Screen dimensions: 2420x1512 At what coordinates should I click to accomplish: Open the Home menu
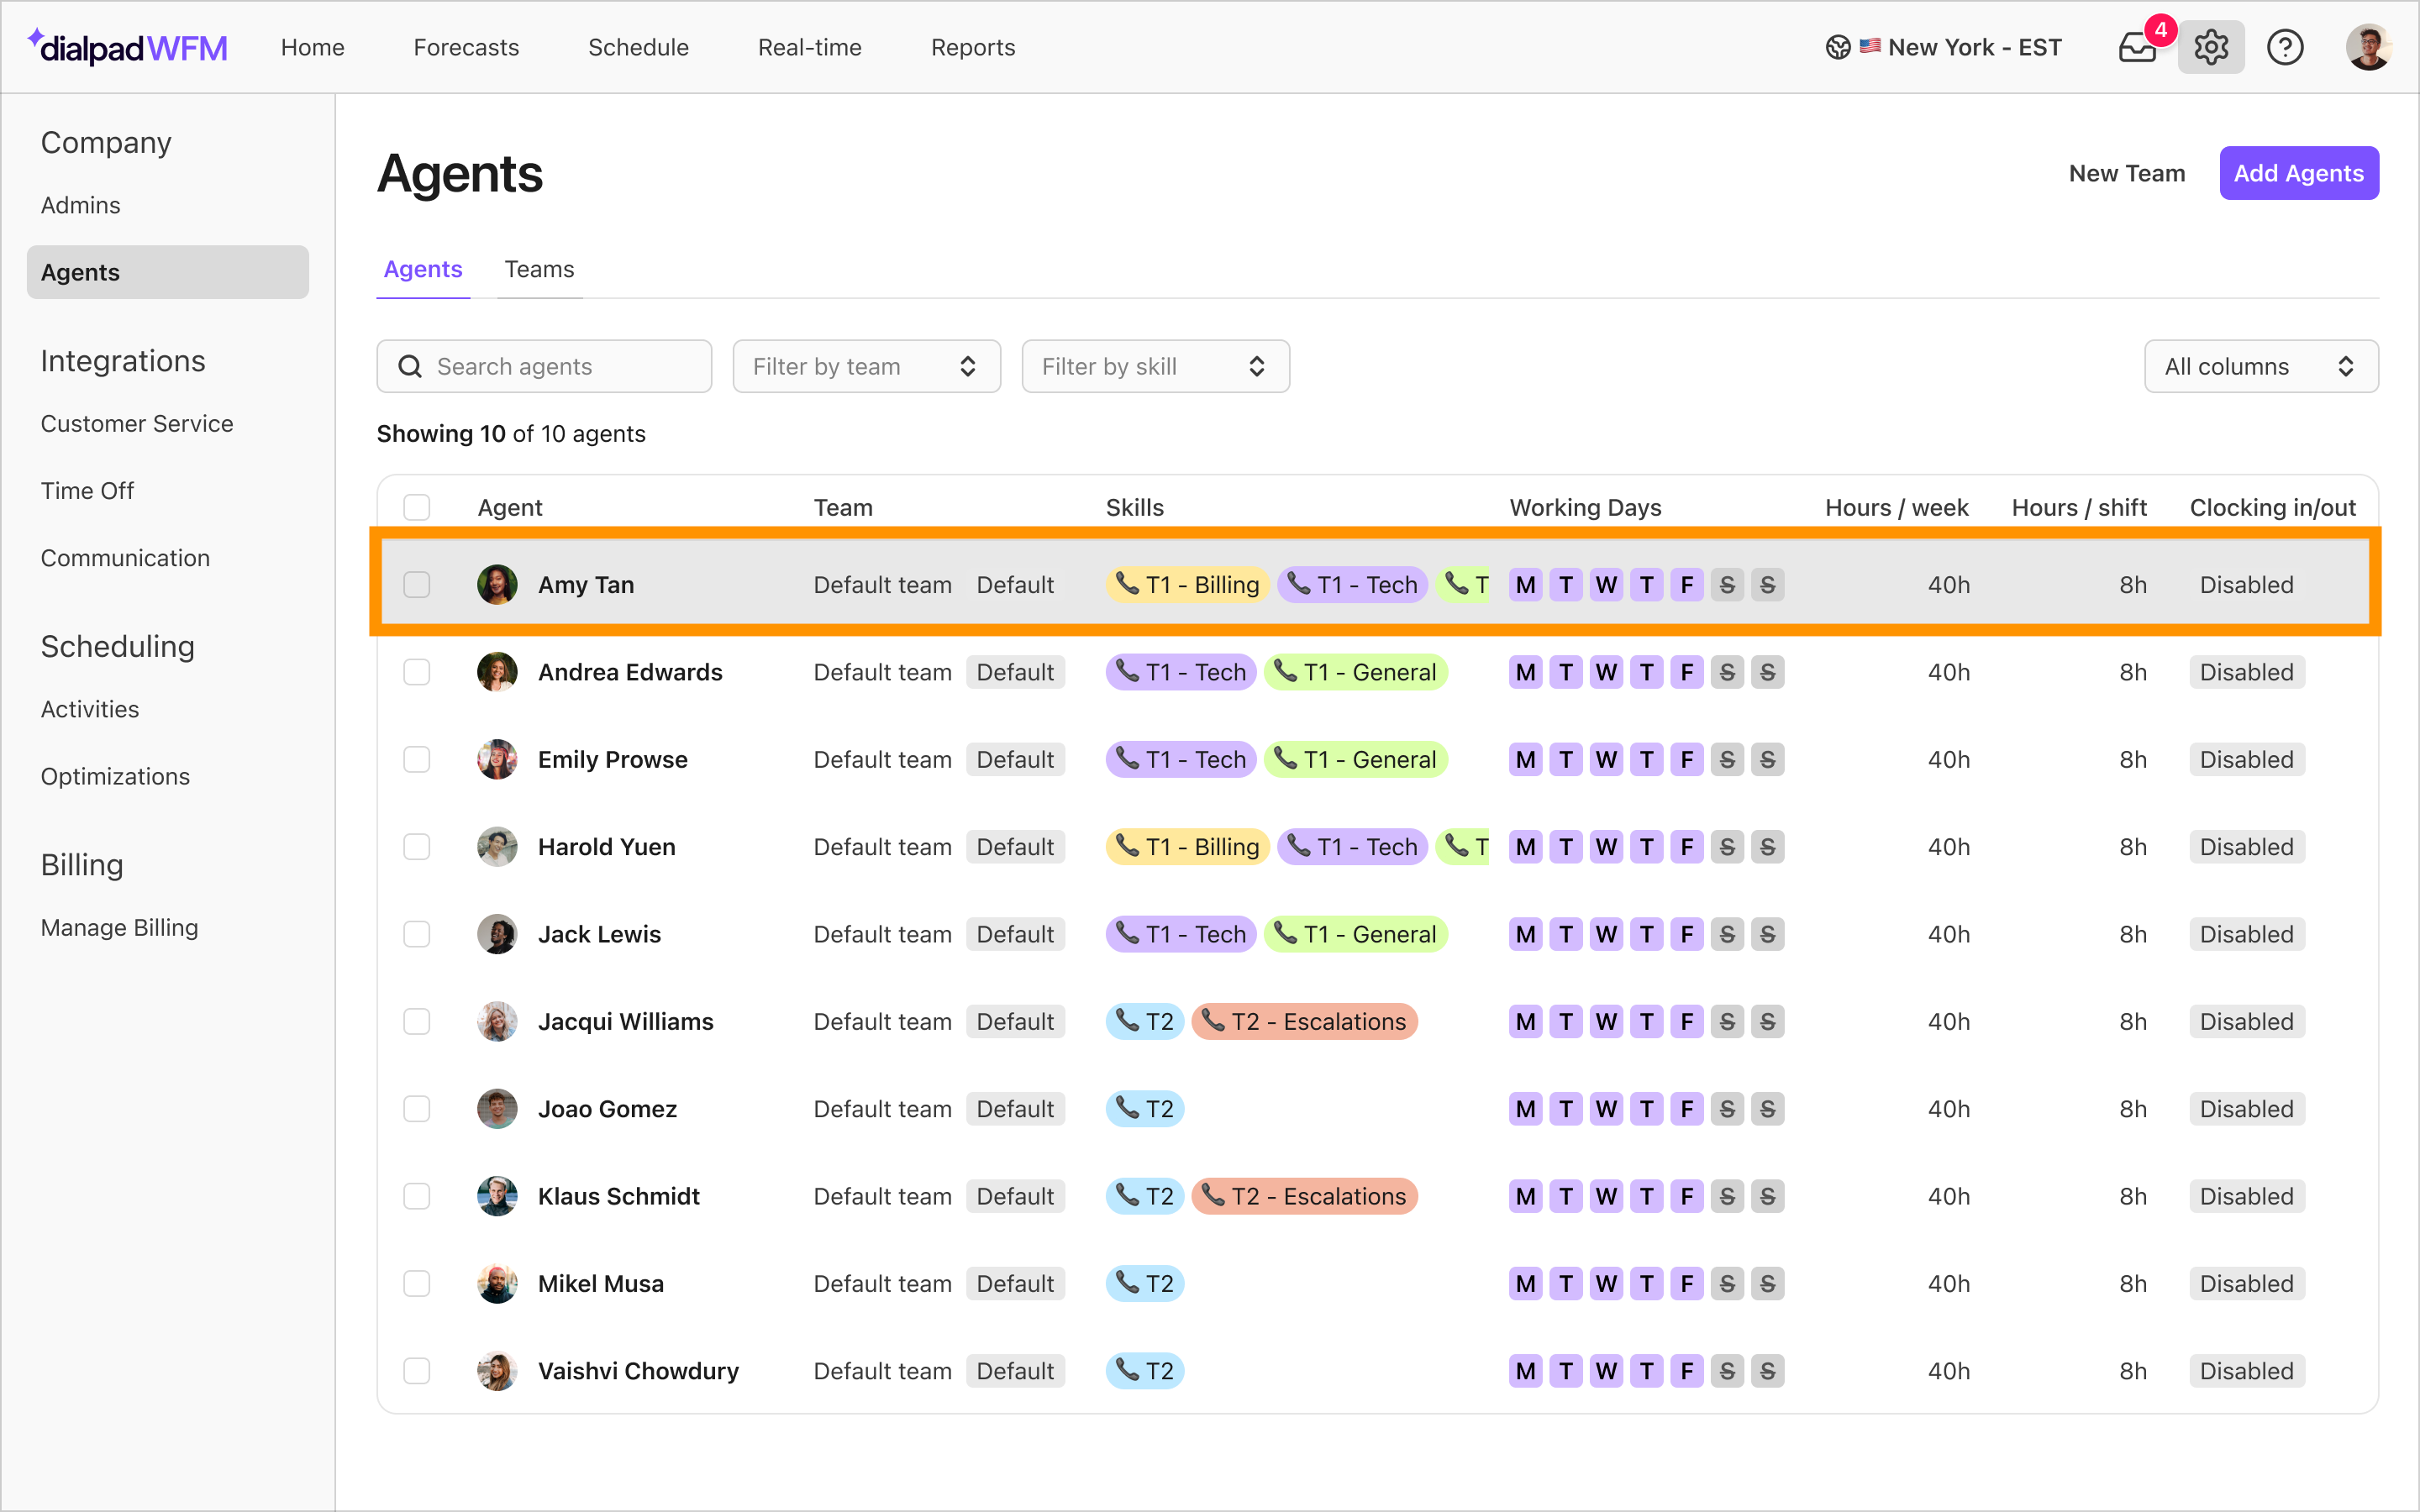(x=312, y=47)
